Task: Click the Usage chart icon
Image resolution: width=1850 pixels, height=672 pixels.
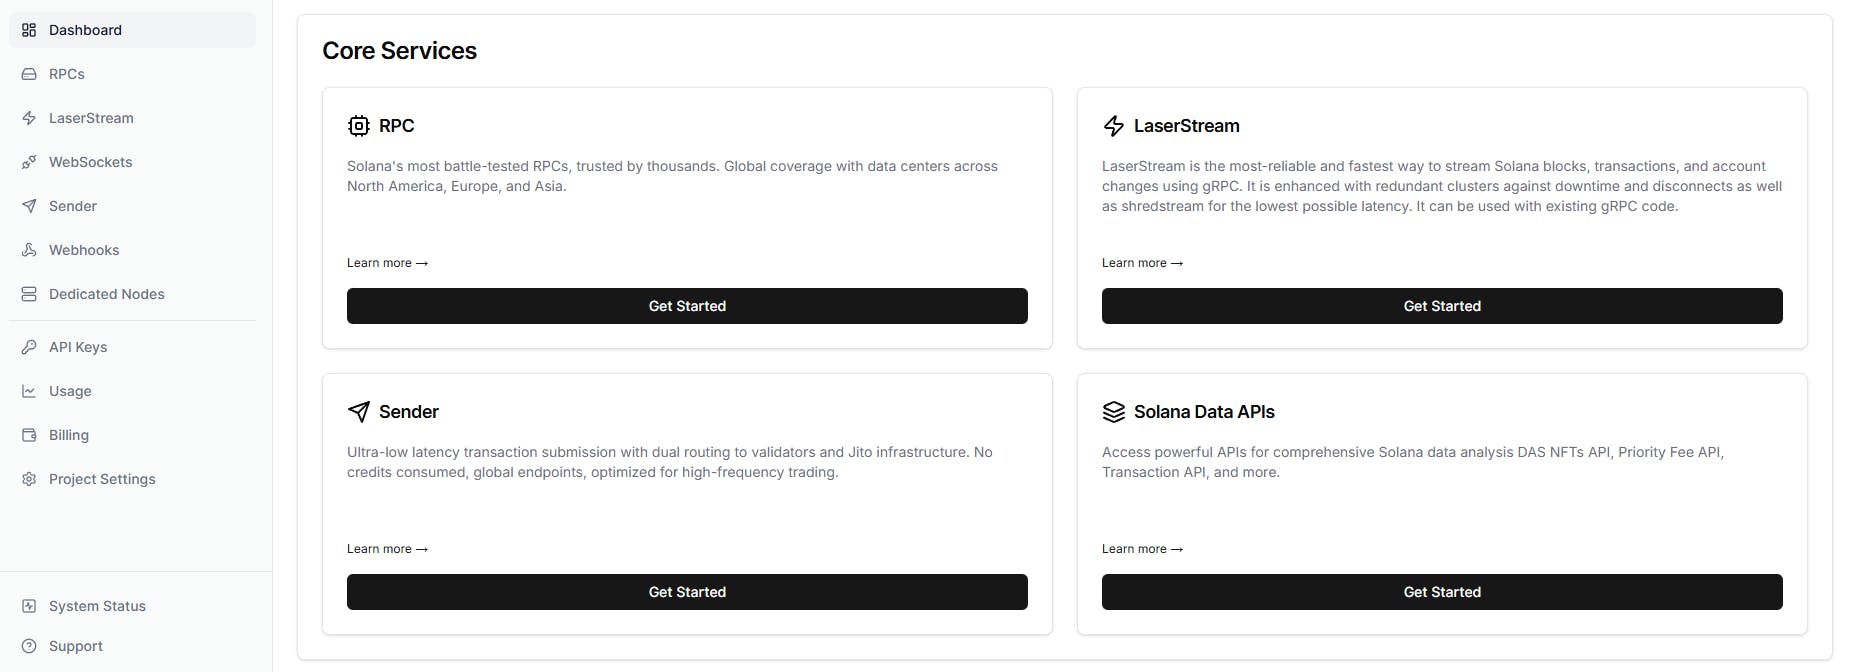Action: tap(29, 391)
